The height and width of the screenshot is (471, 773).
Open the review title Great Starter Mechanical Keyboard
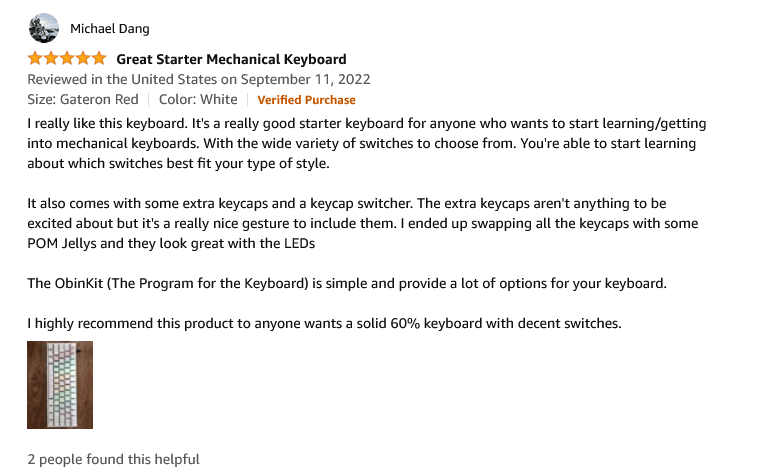[x=231, y=59]
